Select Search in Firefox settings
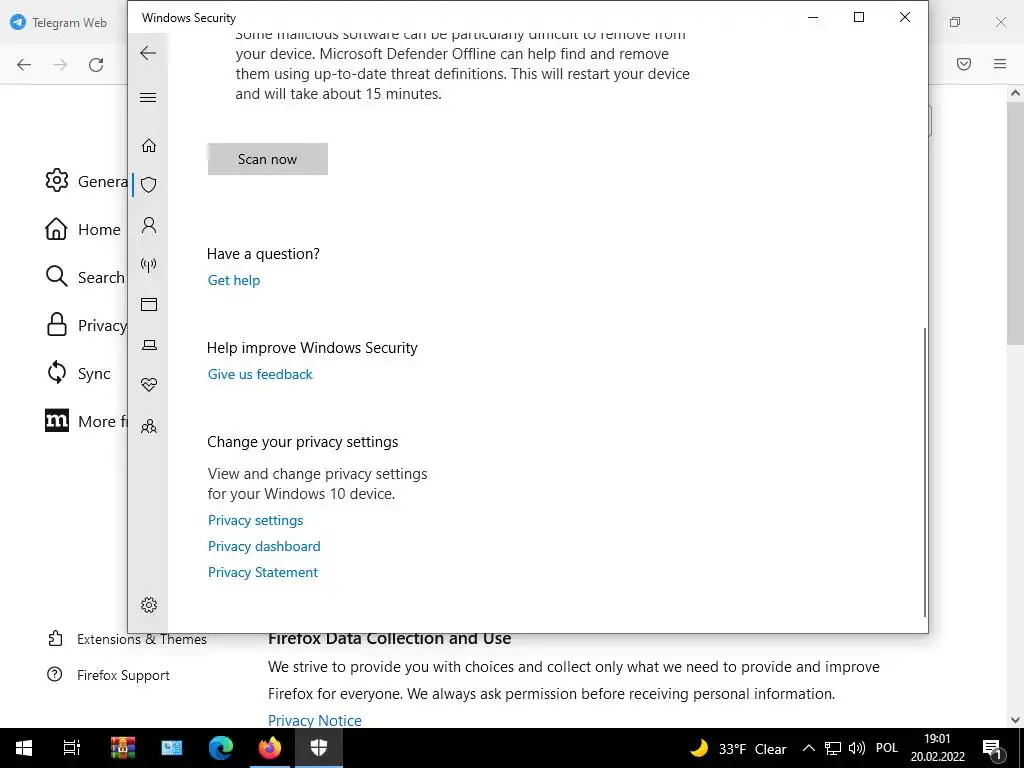Image resolution: width=1024 pixels, height=768 pixels. (x=85, y=277)
